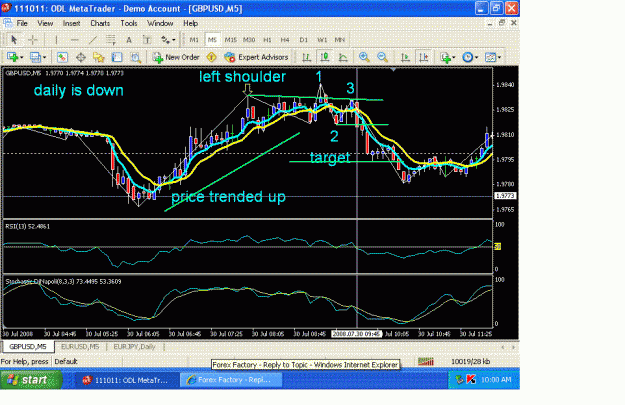625x405 pixels.
Task: Draw a vertical line tool
Action: [x=56, y=40]
